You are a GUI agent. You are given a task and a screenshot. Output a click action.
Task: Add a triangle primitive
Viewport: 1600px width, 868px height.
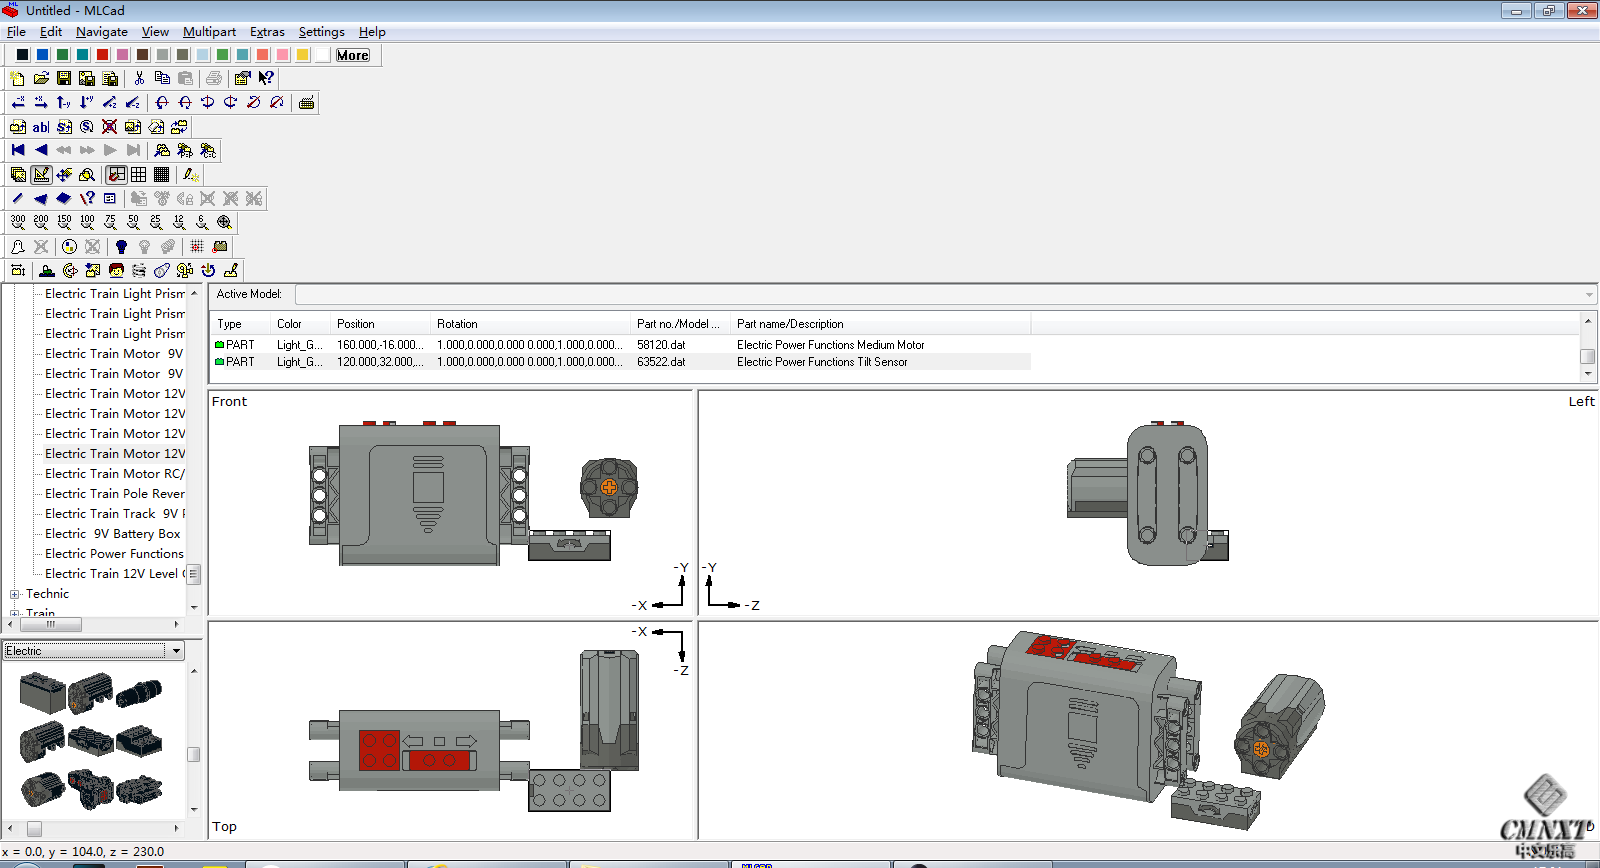41,198
